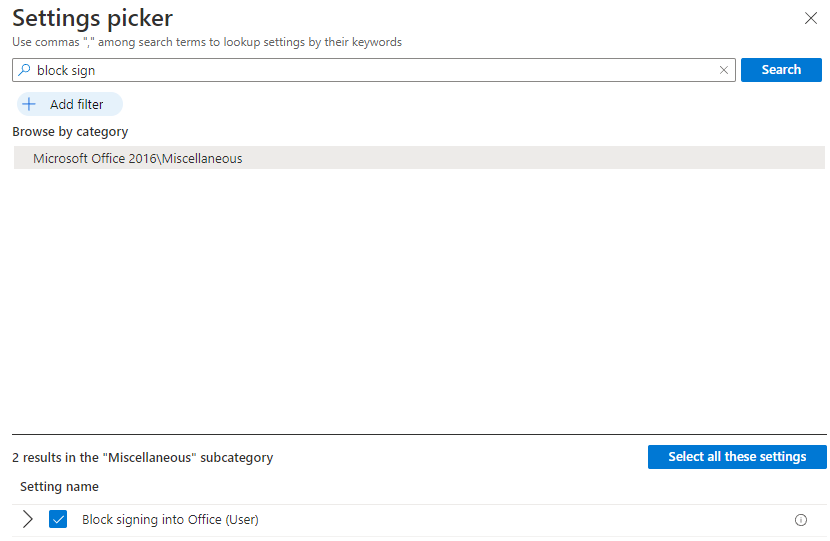This screenshot has width=830, height=541.
Task: Uncheck Block signing into Office checkbox
Action: [x=58, y=519]
